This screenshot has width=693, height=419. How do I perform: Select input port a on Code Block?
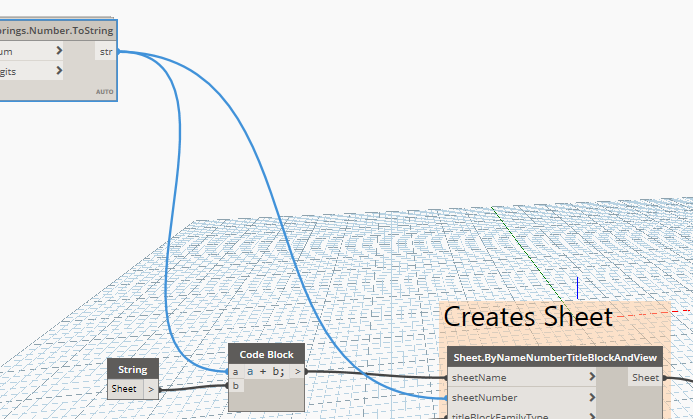pyautogui.click(x=236, y=371)
